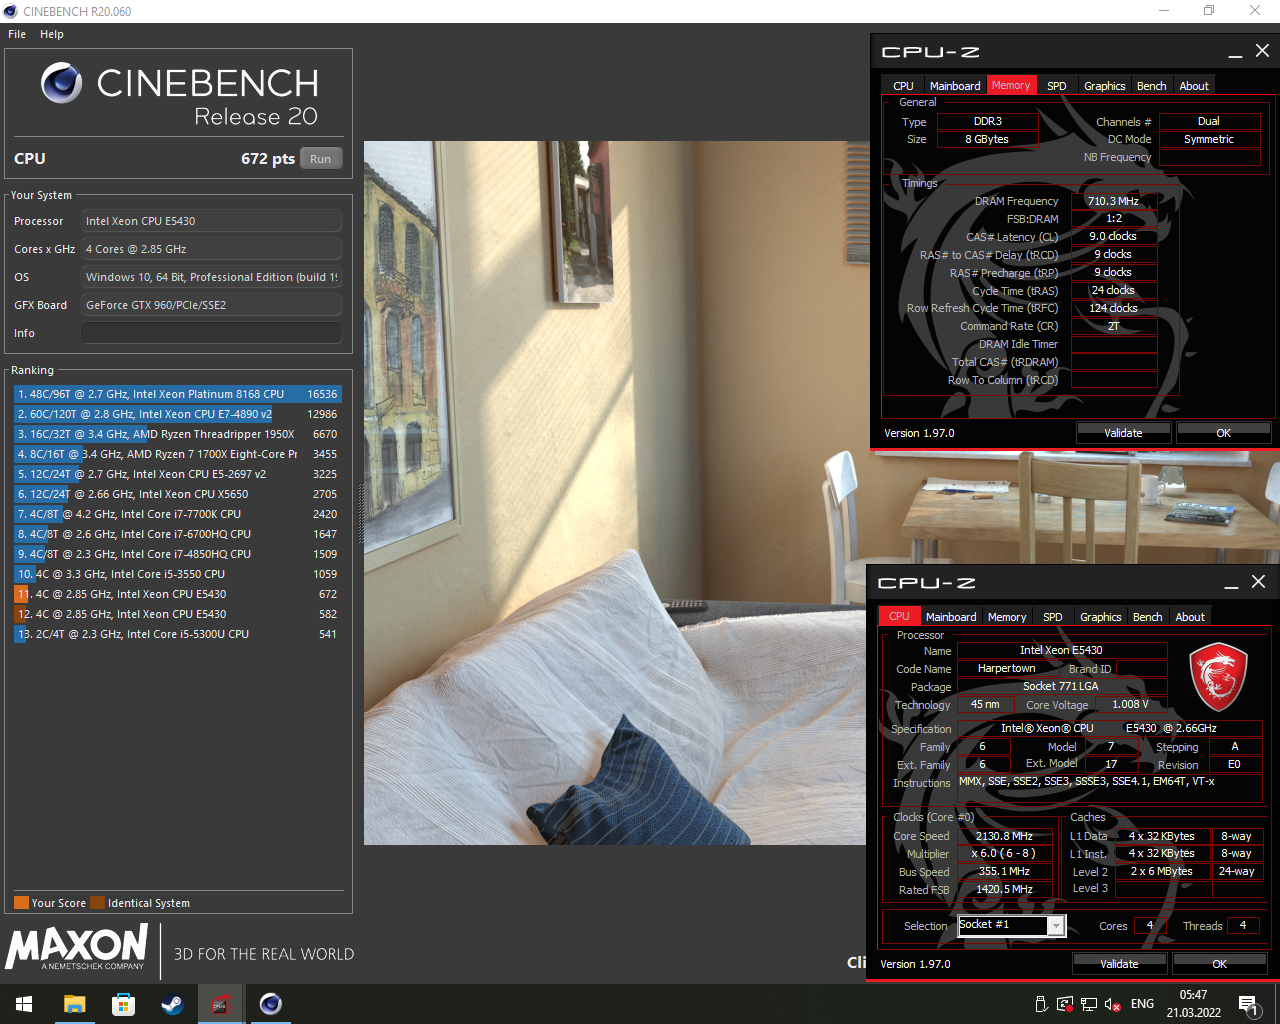The image size is (1280, 1024).
Task: Click the empty Info field in Cinebench
Action: (211, 333)
